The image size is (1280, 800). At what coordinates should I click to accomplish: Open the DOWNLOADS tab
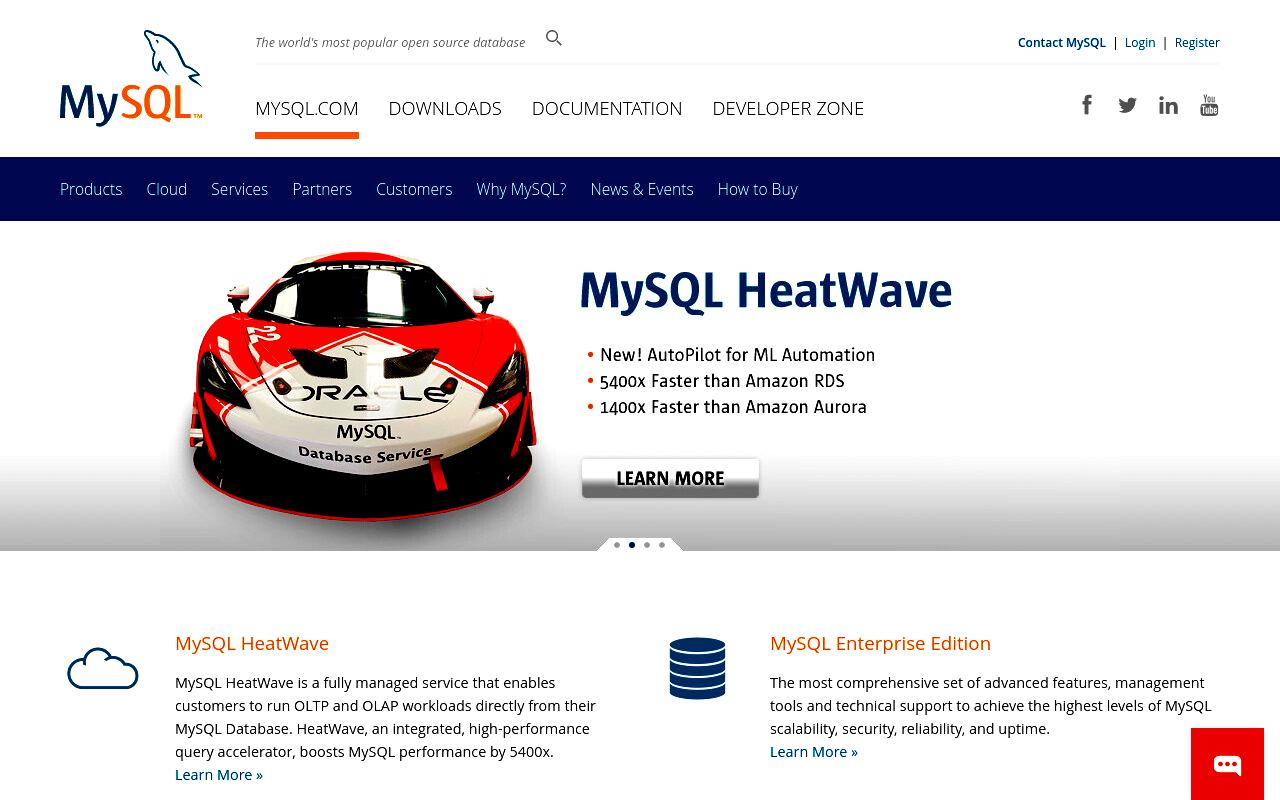coord(445,108)
